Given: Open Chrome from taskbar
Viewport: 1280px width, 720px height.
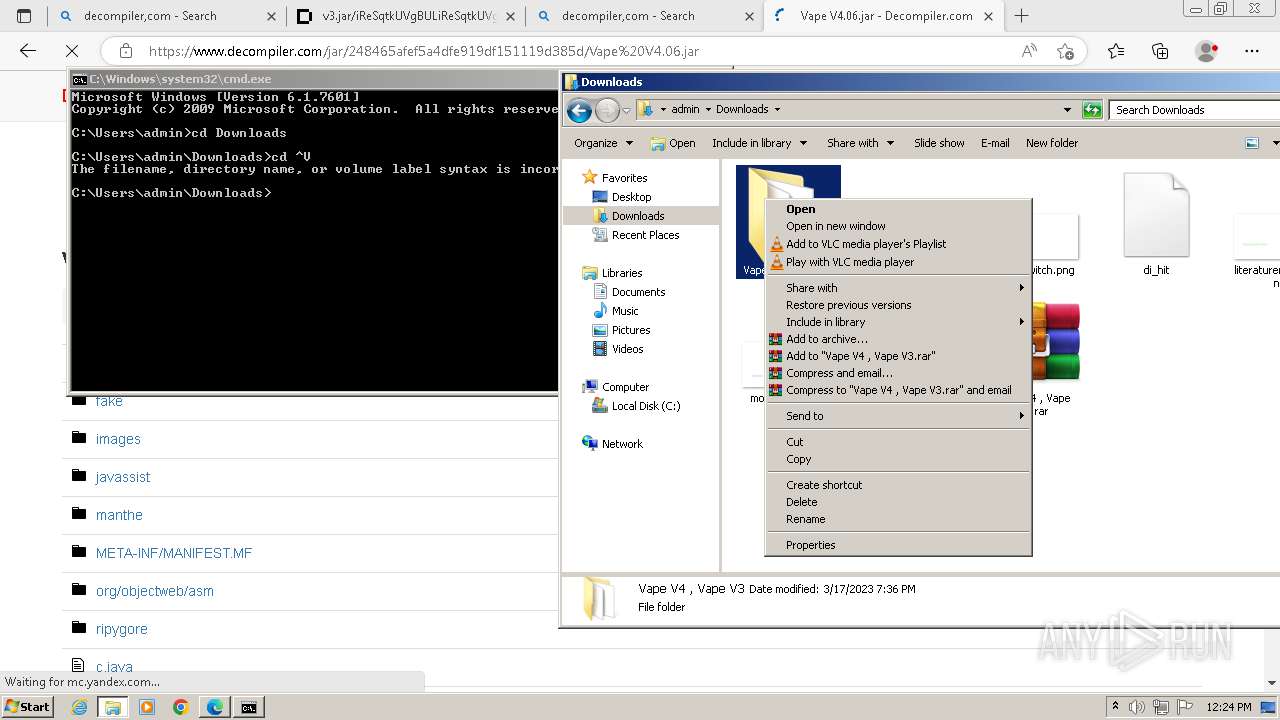Looking at the screenshot, I should click(x=180, y=707).
